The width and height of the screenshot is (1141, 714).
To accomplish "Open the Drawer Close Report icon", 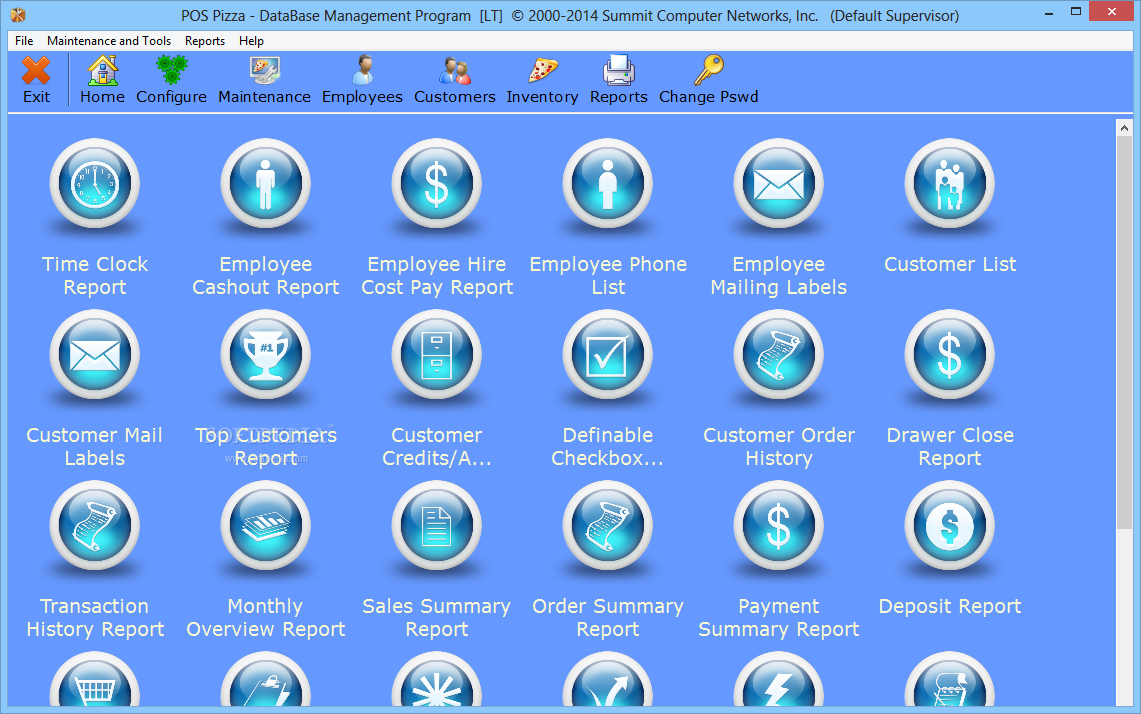I will 950,355.
